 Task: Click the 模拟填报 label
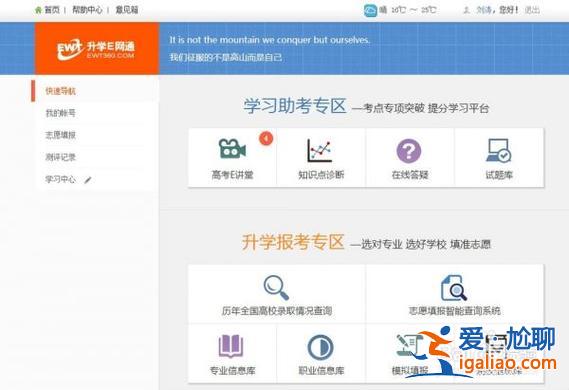(410, 371)
